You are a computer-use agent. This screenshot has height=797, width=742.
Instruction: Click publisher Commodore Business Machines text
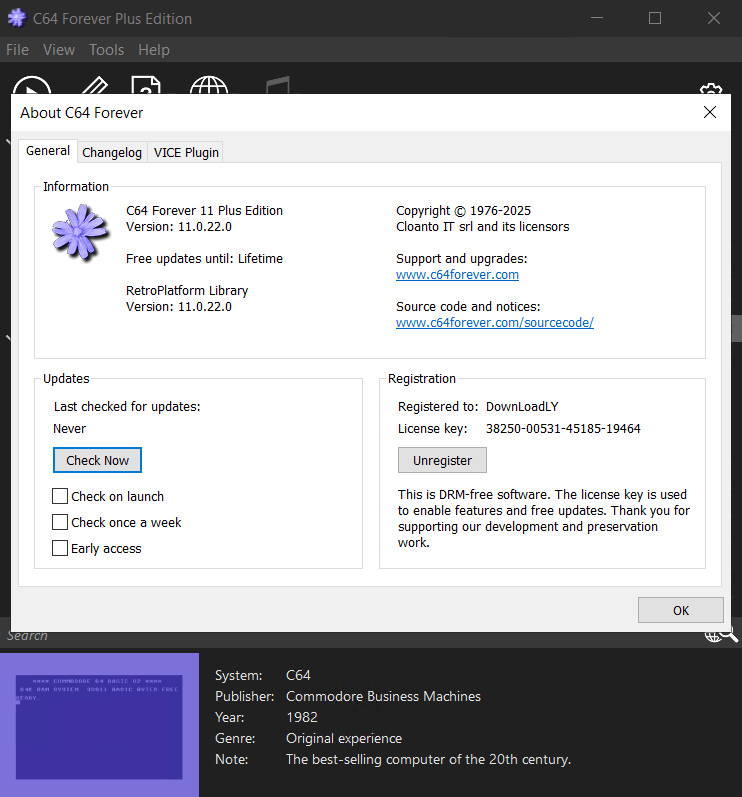coord(383,696)
